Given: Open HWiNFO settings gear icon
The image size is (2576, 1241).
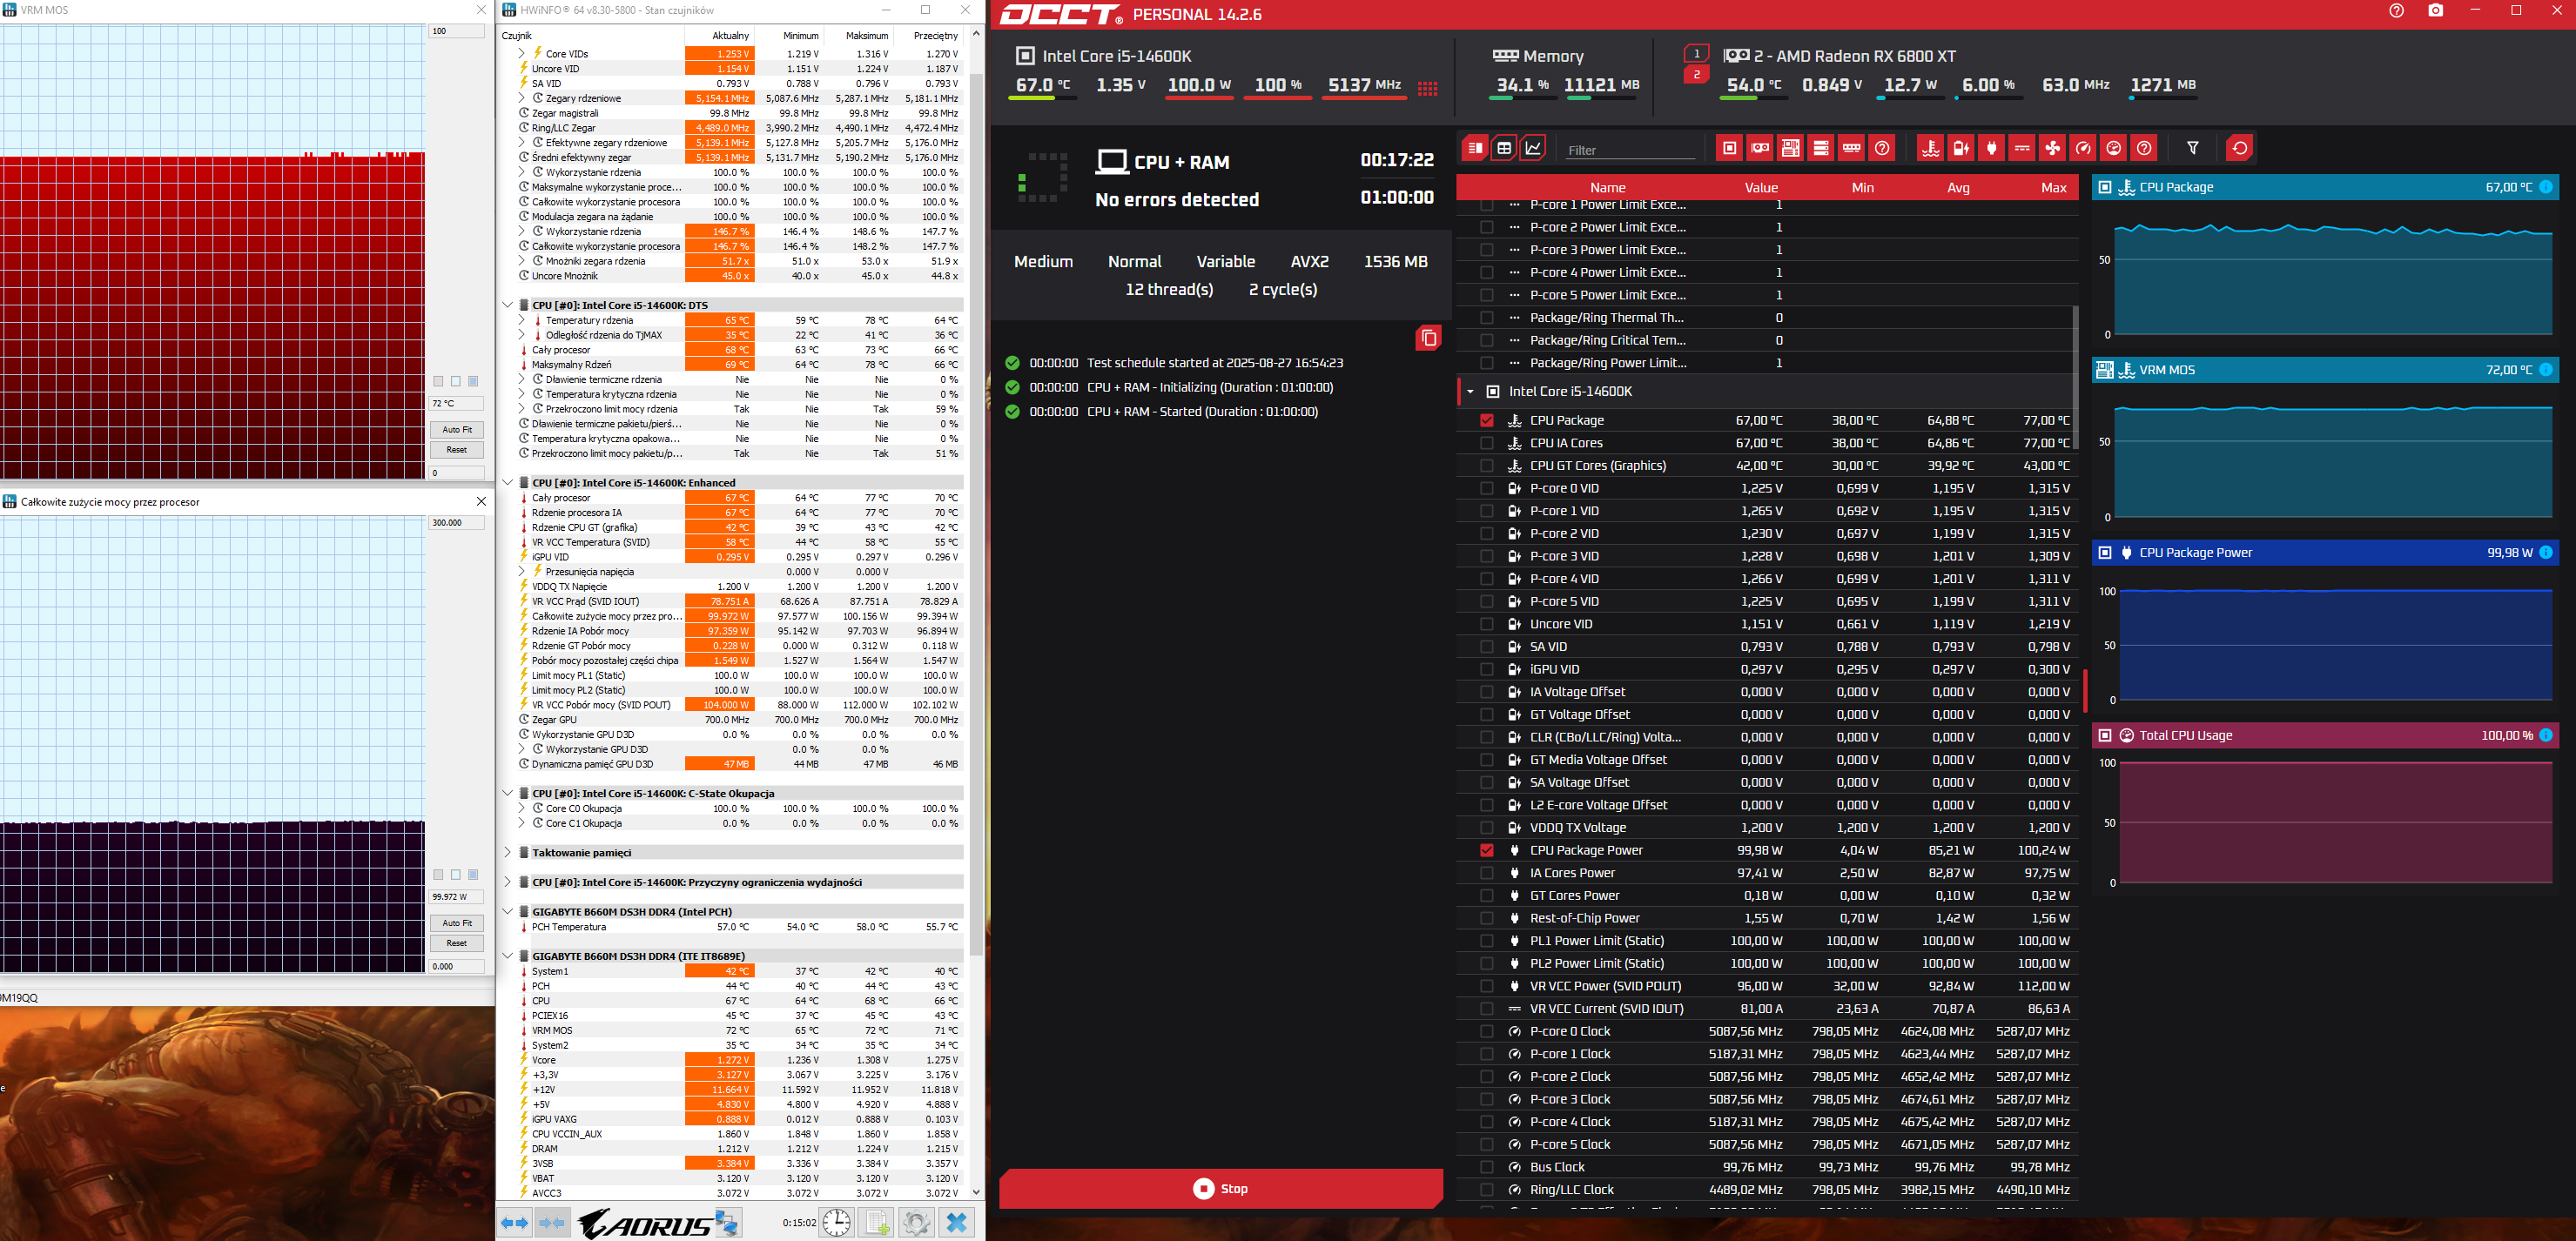Looking at the screenshot, I should (915, 1222).
